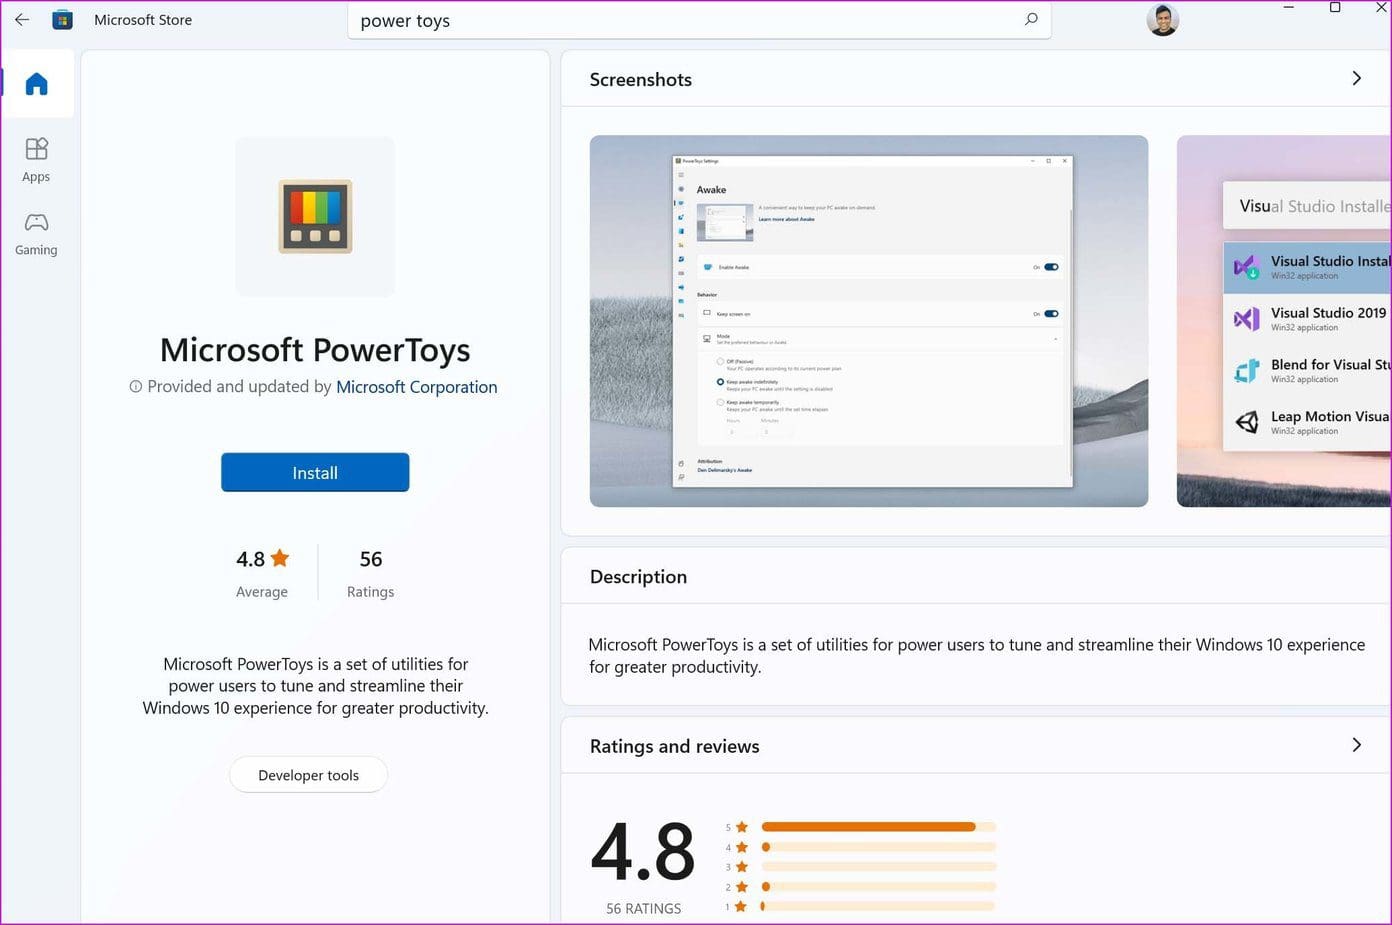Expand the Screenshots section chevron

pos(1356,78)
